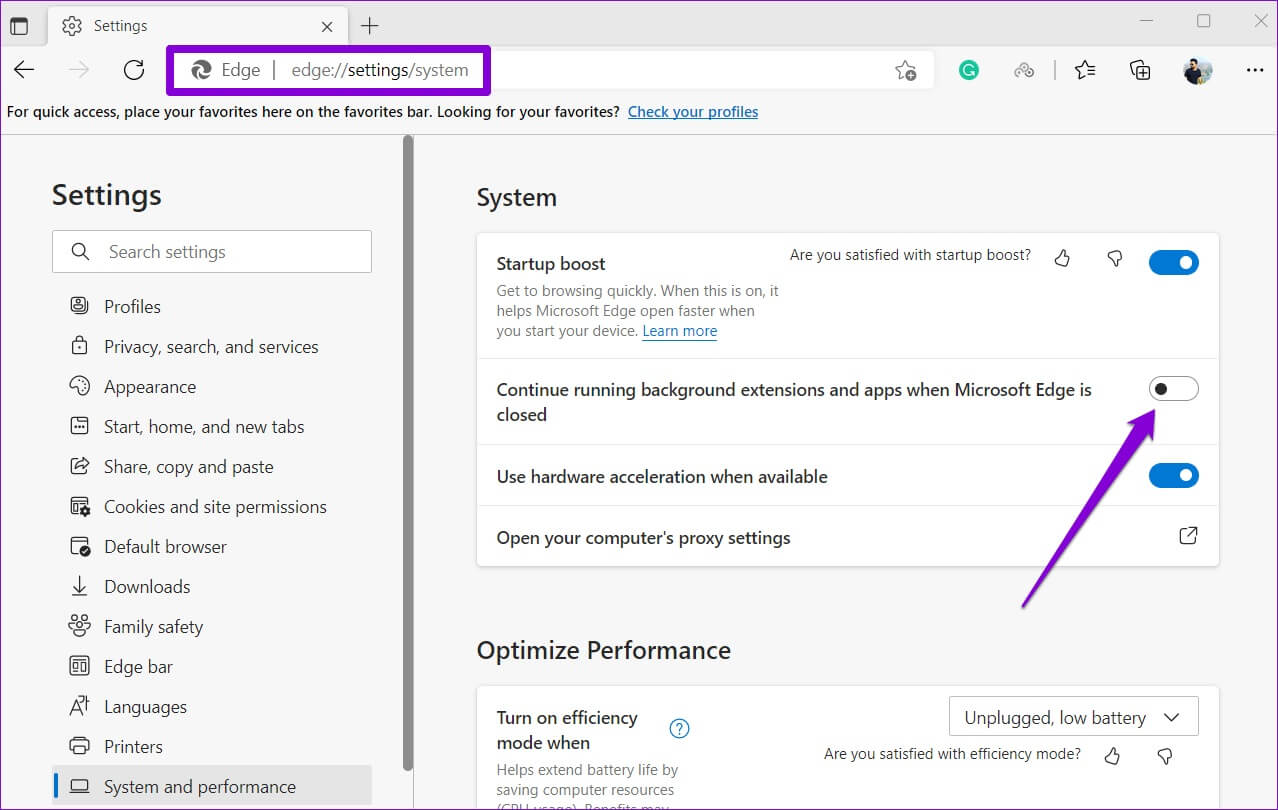The width and height of the screenshot is (1278, 810).
Task: Enable Continue running background extensions toggle
Action: pos(1173,389)
